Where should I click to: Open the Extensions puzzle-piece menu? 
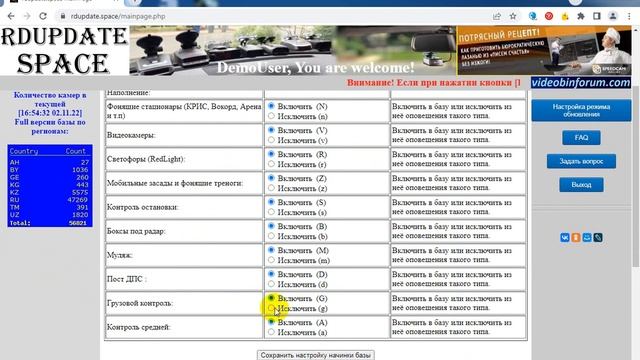(x=581, y=16)
